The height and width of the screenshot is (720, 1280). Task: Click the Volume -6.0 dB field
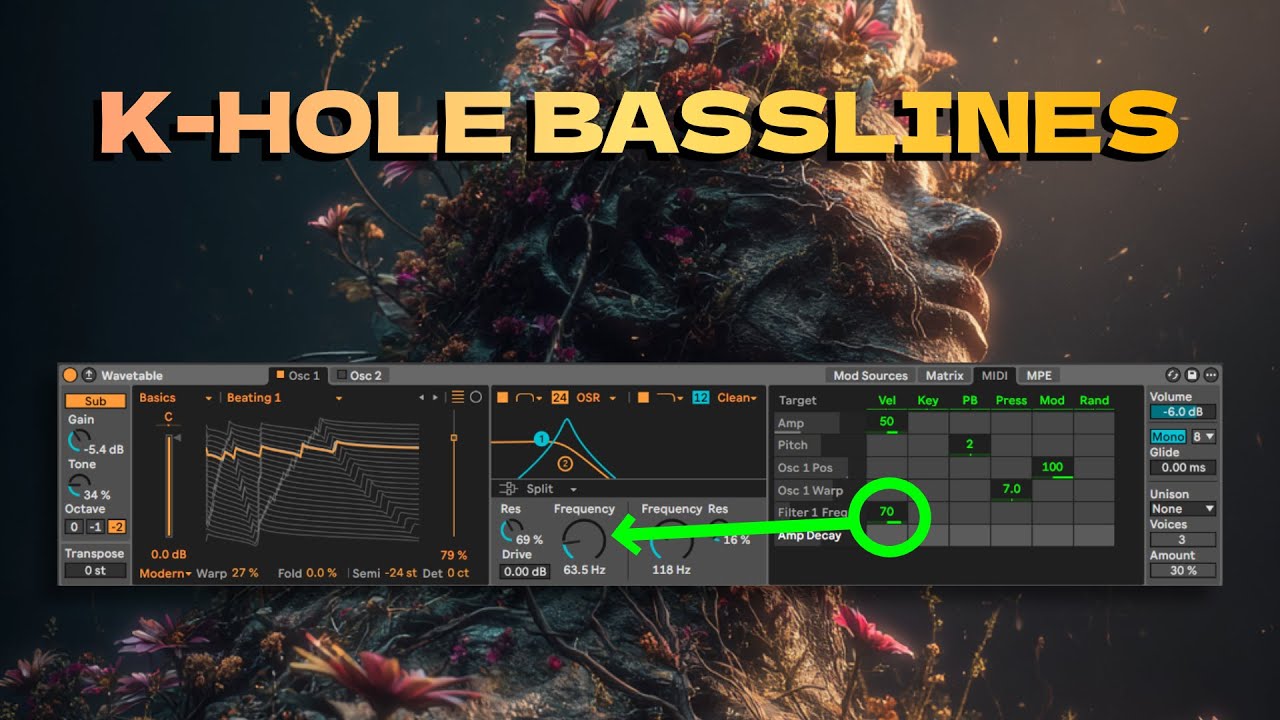1182,412
